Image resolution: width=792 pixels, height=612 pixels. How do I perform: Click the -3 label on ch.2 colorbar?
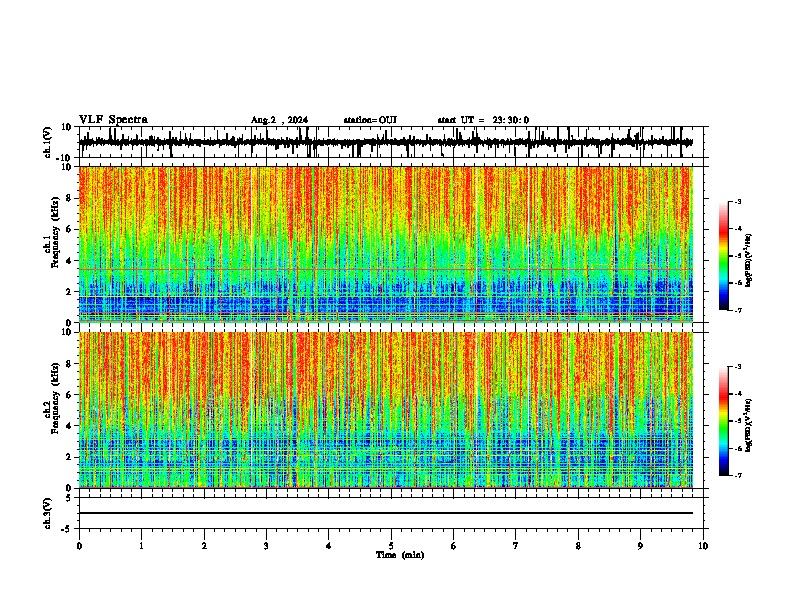pos(737,367)
